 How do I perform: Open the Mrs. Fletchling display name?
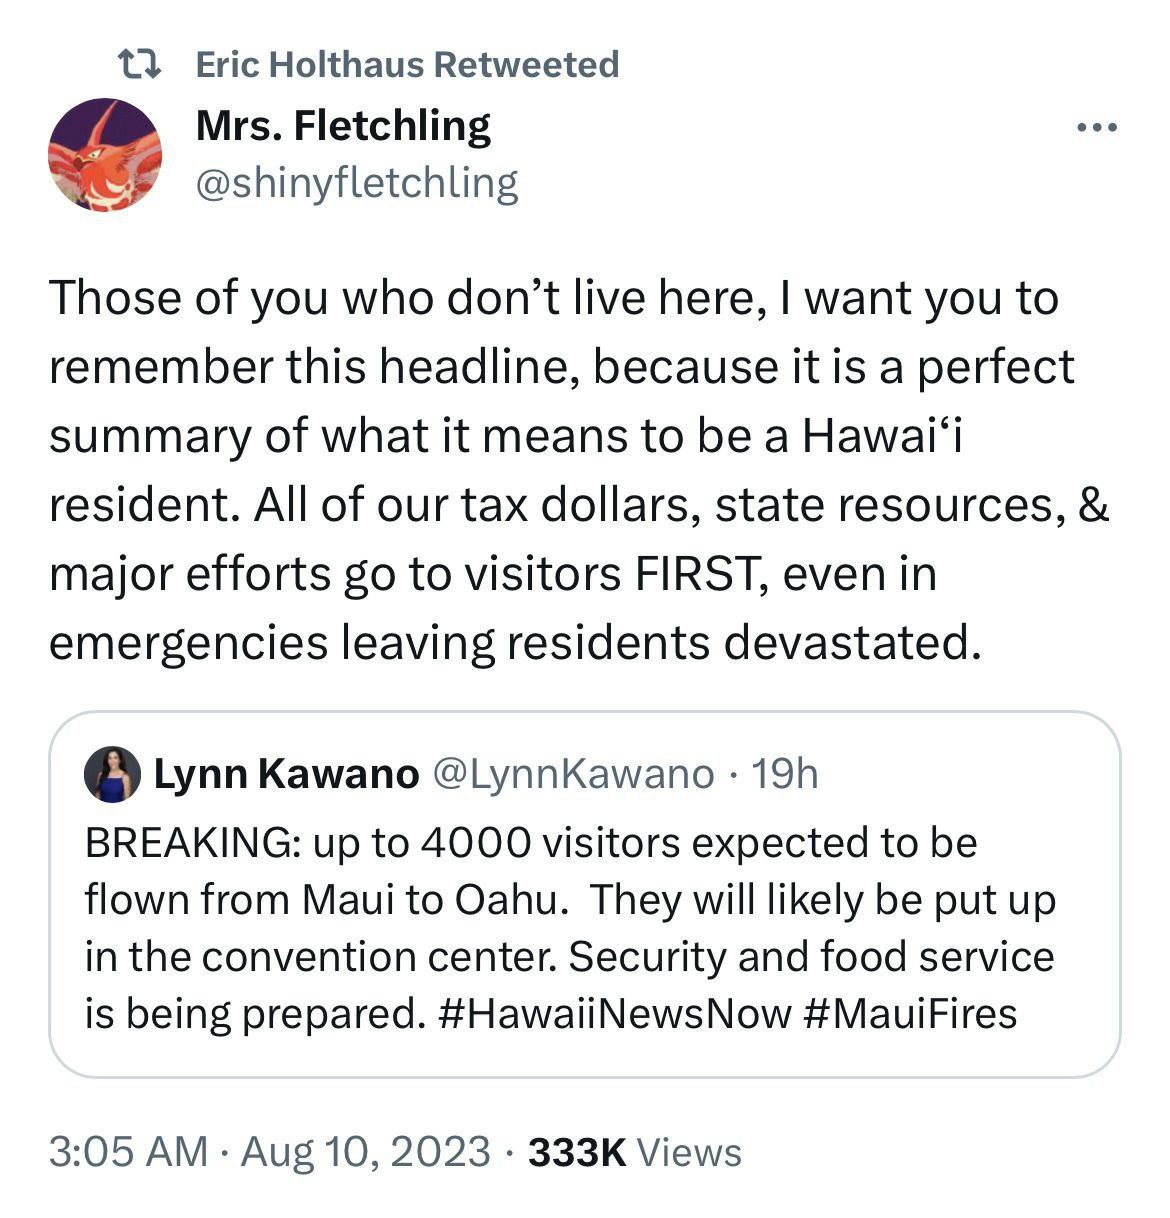343,126
